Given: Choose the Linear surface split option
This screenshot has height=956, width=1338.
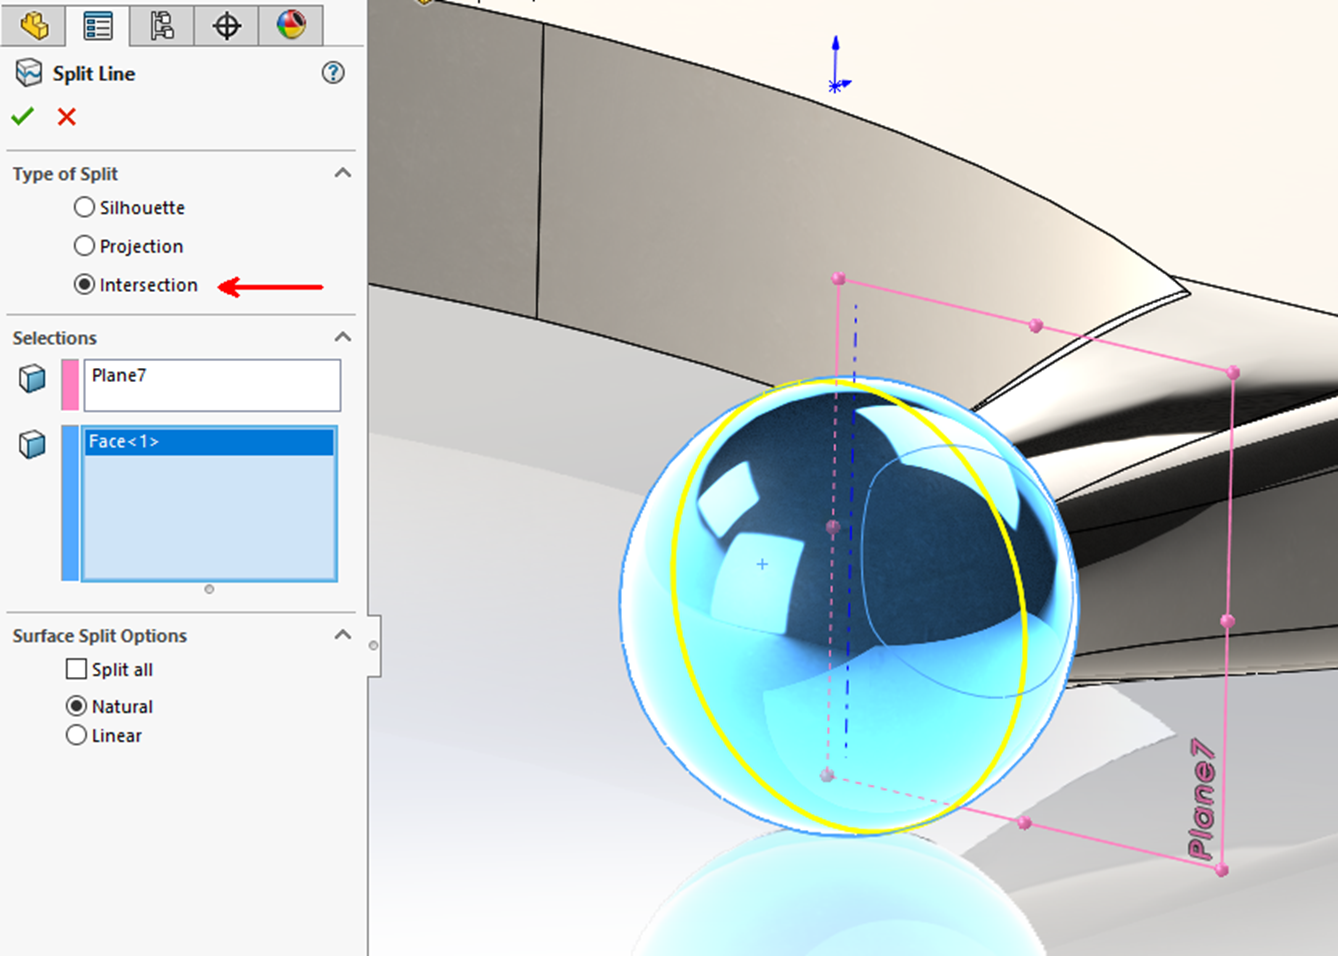Looking at the screenshot, I should 77,735.
